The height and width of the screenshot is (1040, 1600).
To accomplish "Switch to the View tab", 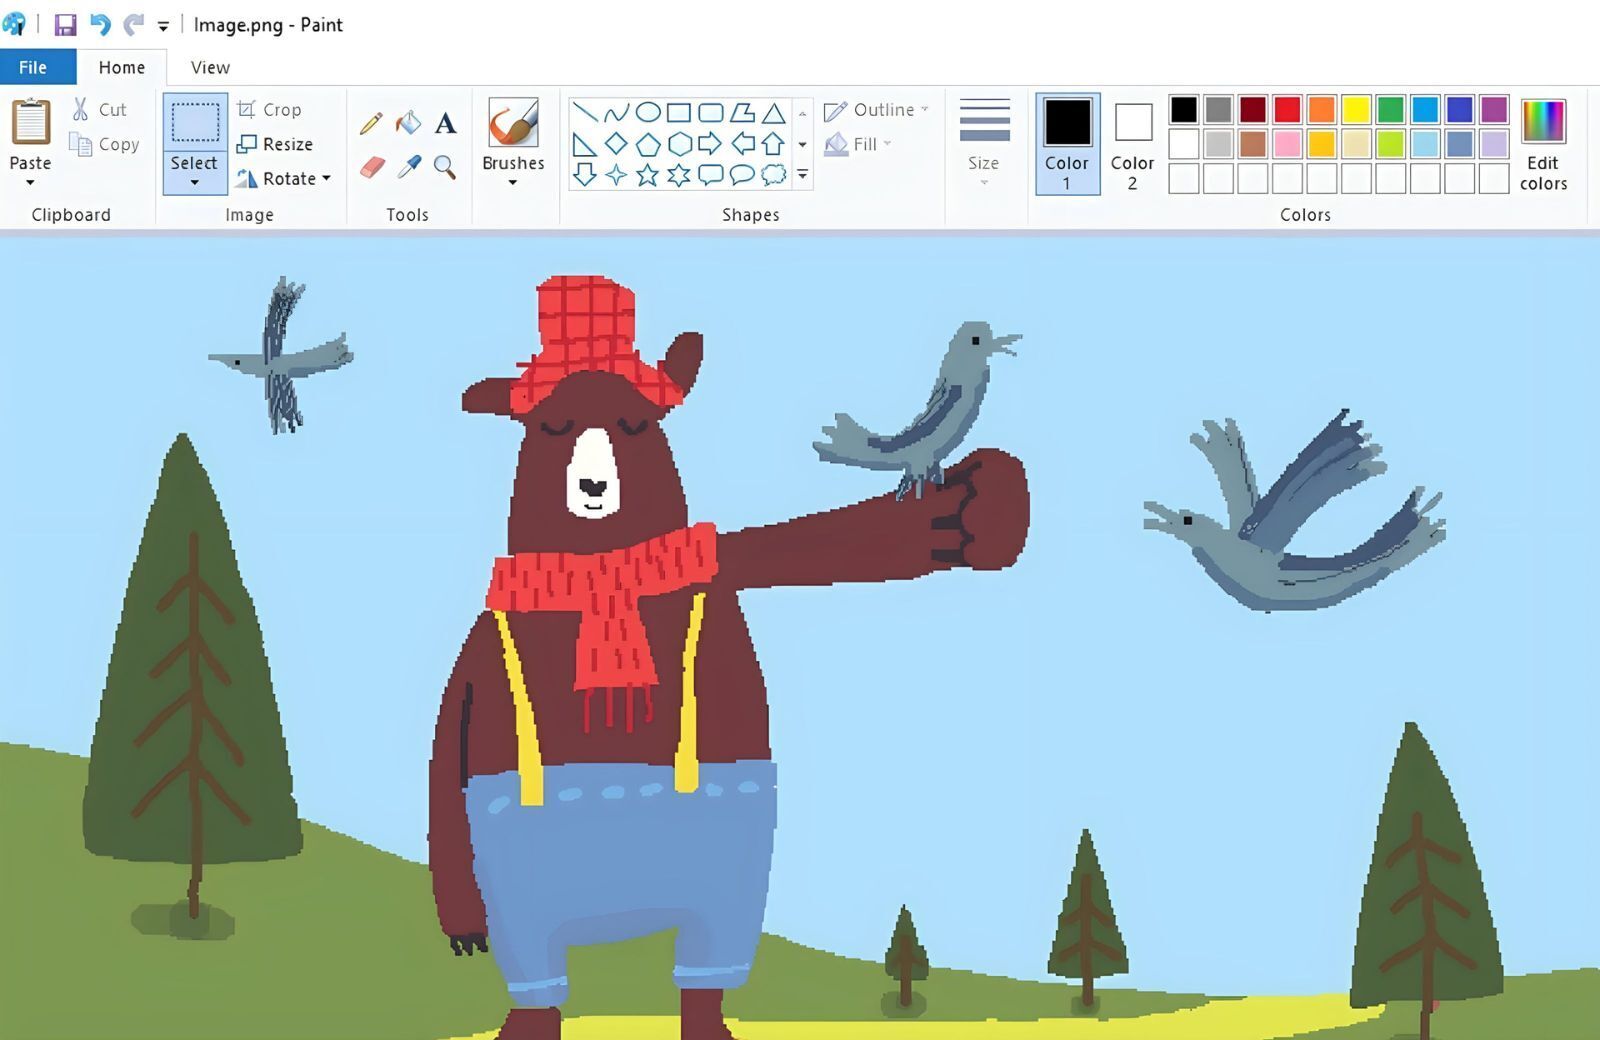I will click(210, 67).
